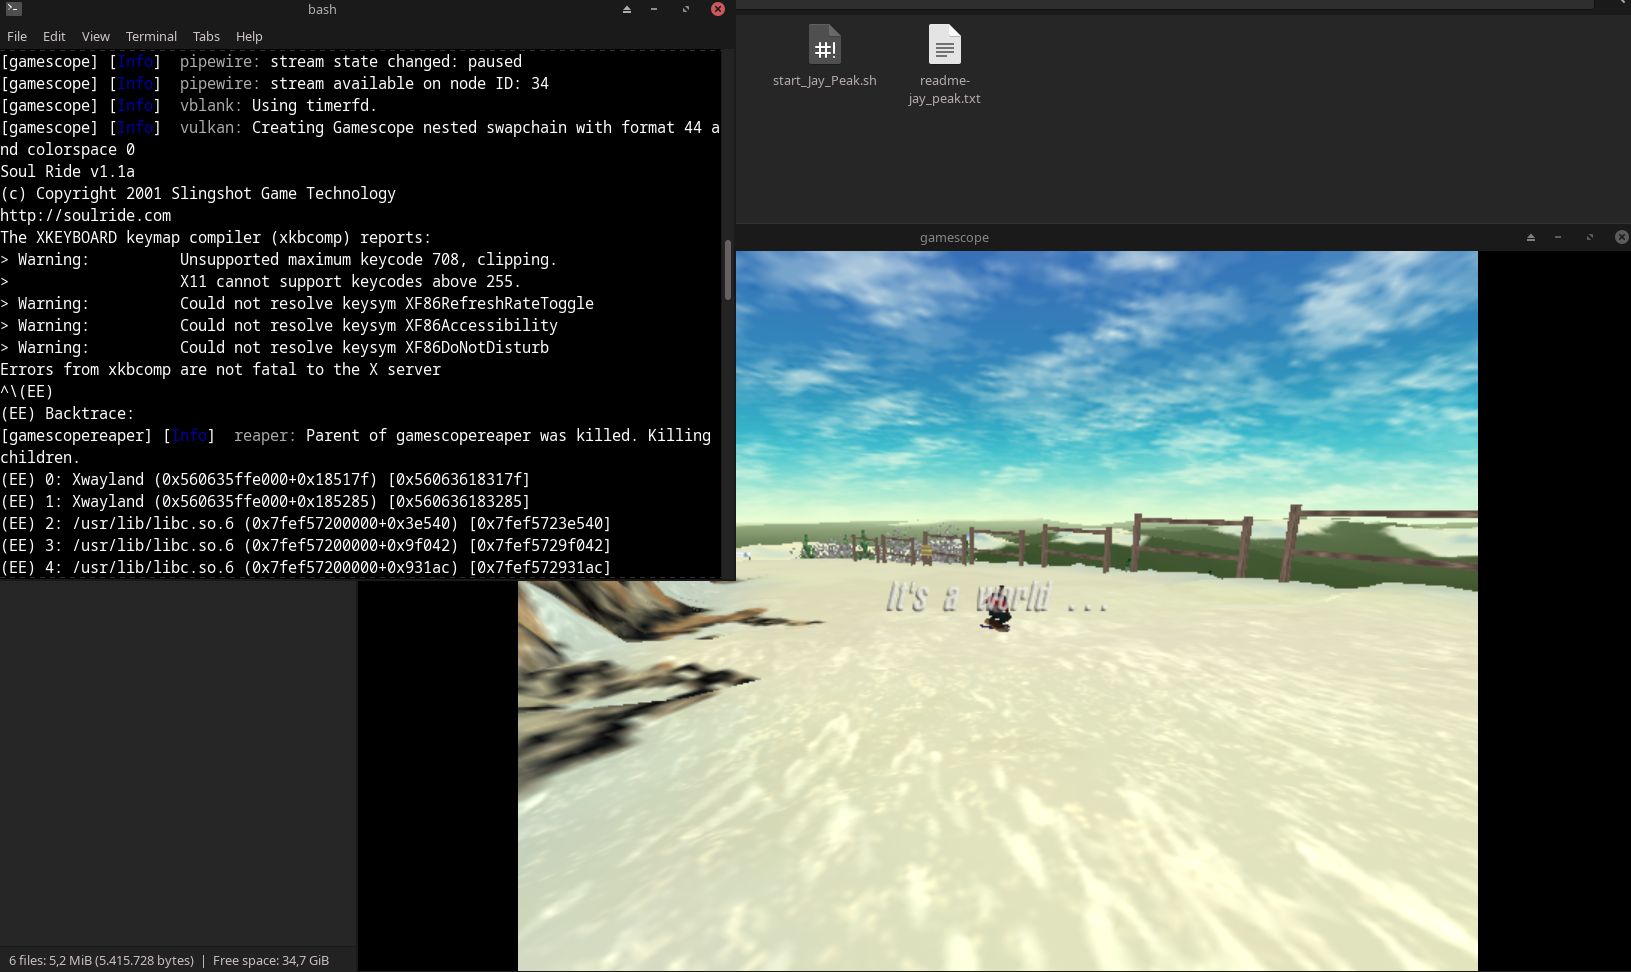Click backtrace line "(EE) 1: Xwayland"
1631x972 pixels.
pos(265,501)
